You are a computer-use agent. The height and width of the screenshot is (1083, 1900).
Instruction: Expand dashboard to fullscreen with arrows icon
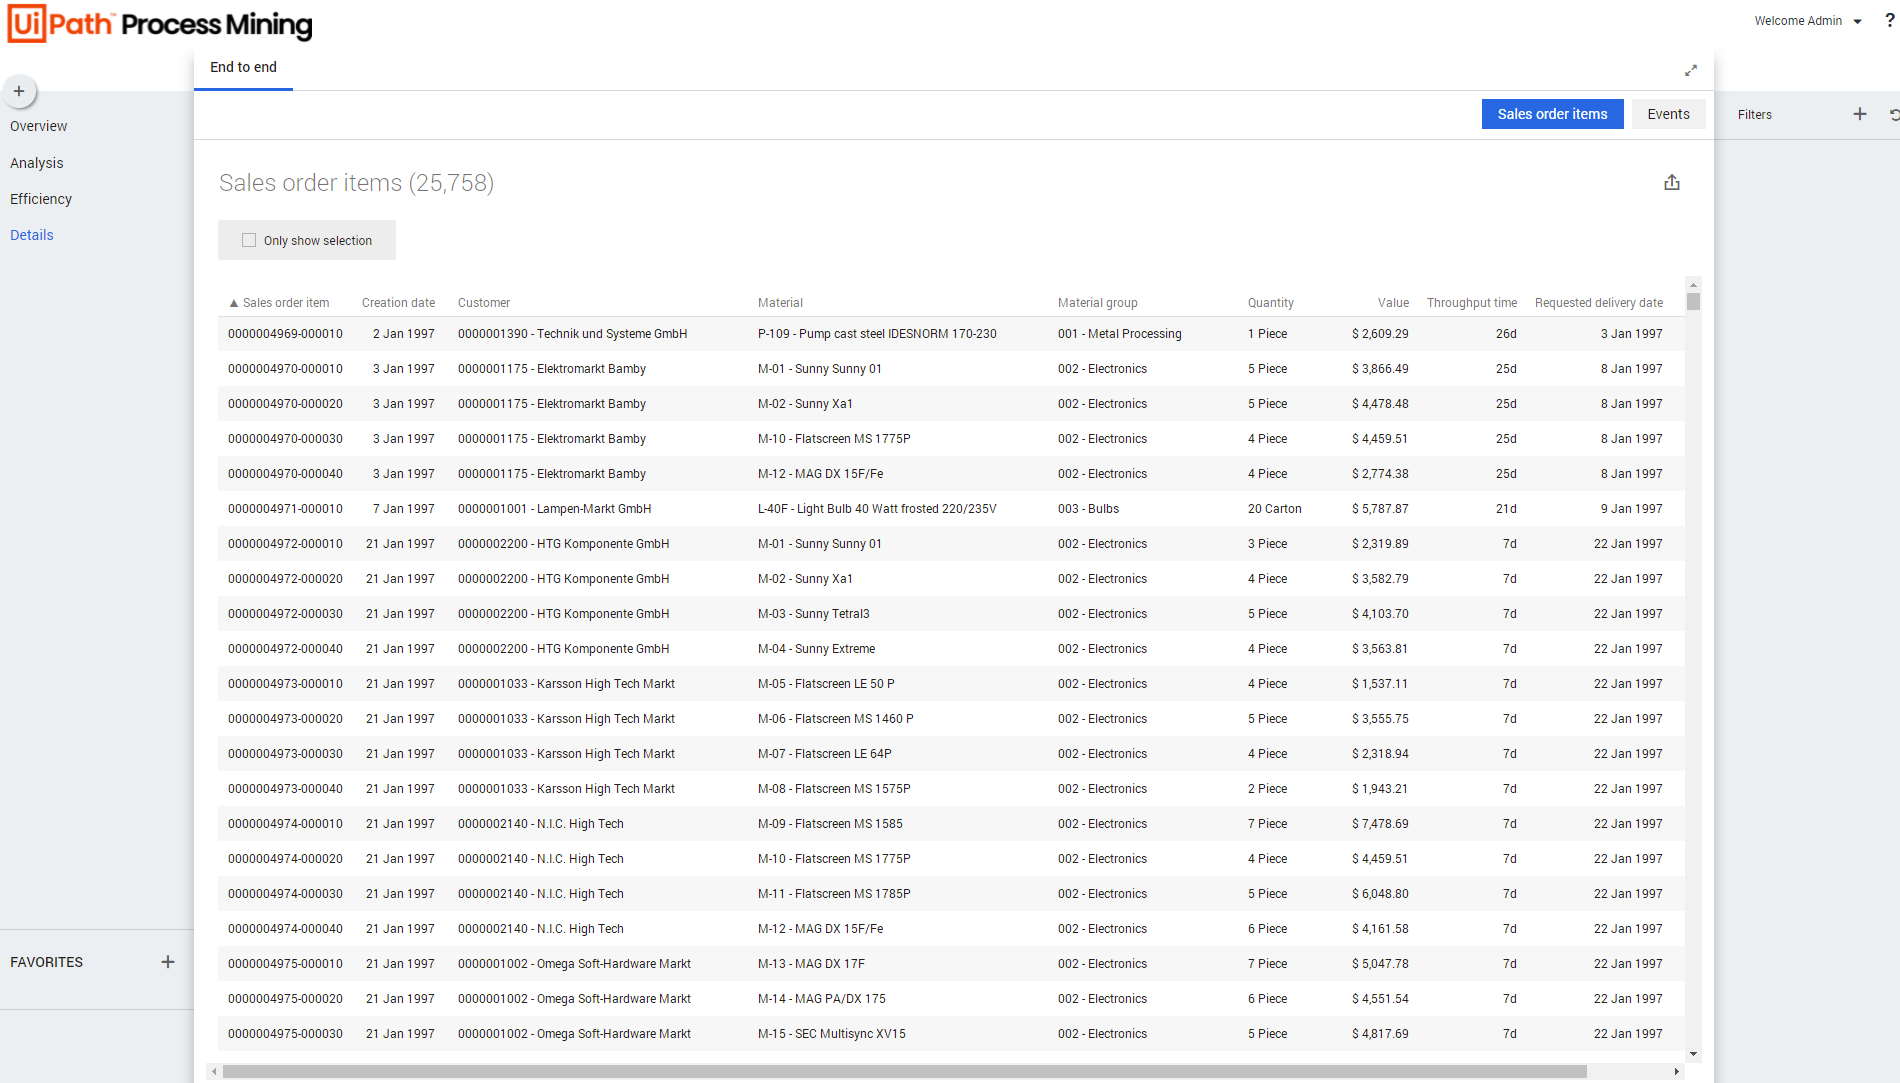pyautogui.click(x=1690, y=70)
